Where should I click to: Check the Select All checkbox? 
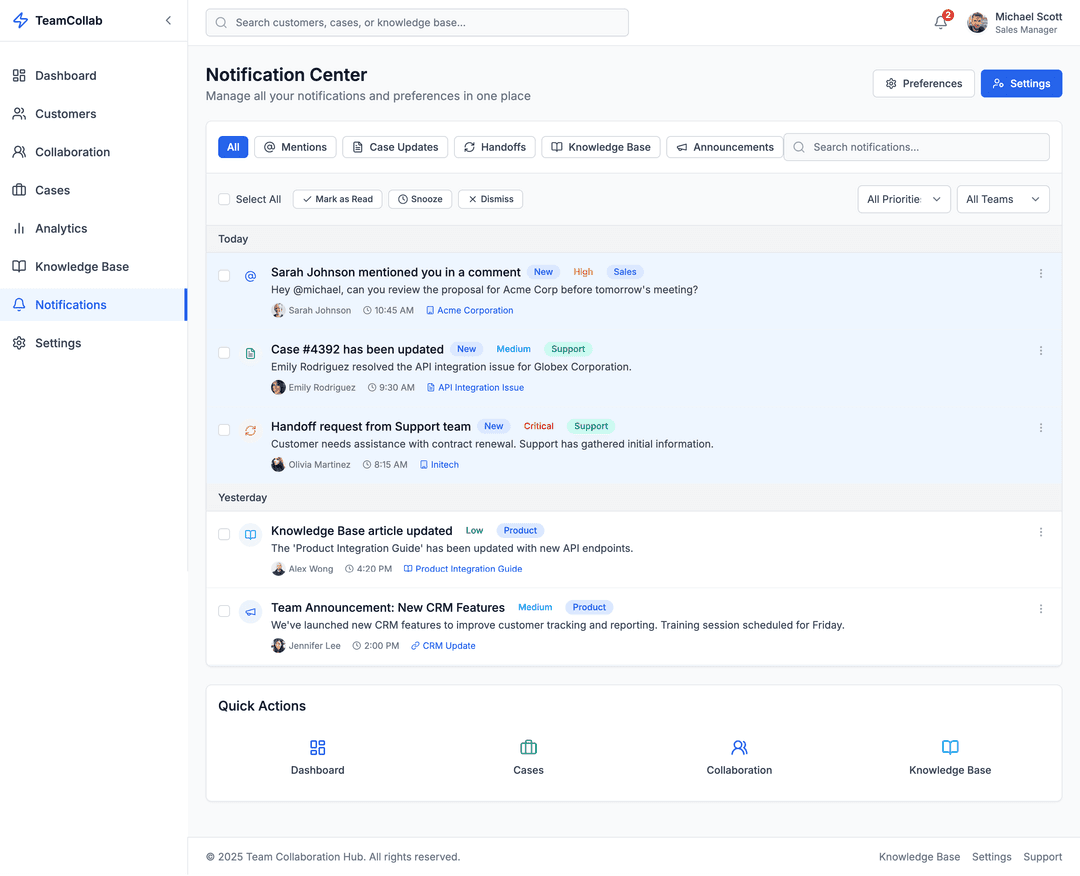click(224, 200)
